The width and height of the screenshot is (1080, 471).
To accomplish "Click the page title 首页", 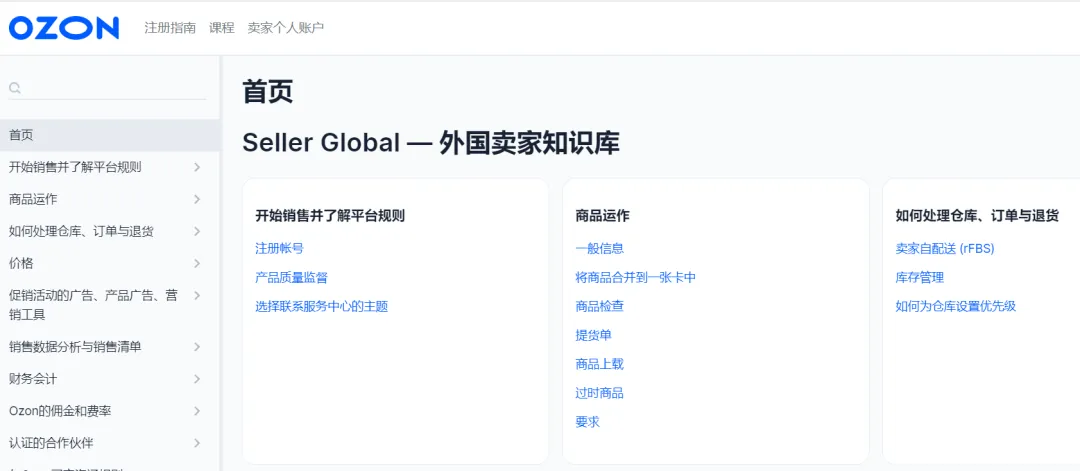I will (268, 91).
